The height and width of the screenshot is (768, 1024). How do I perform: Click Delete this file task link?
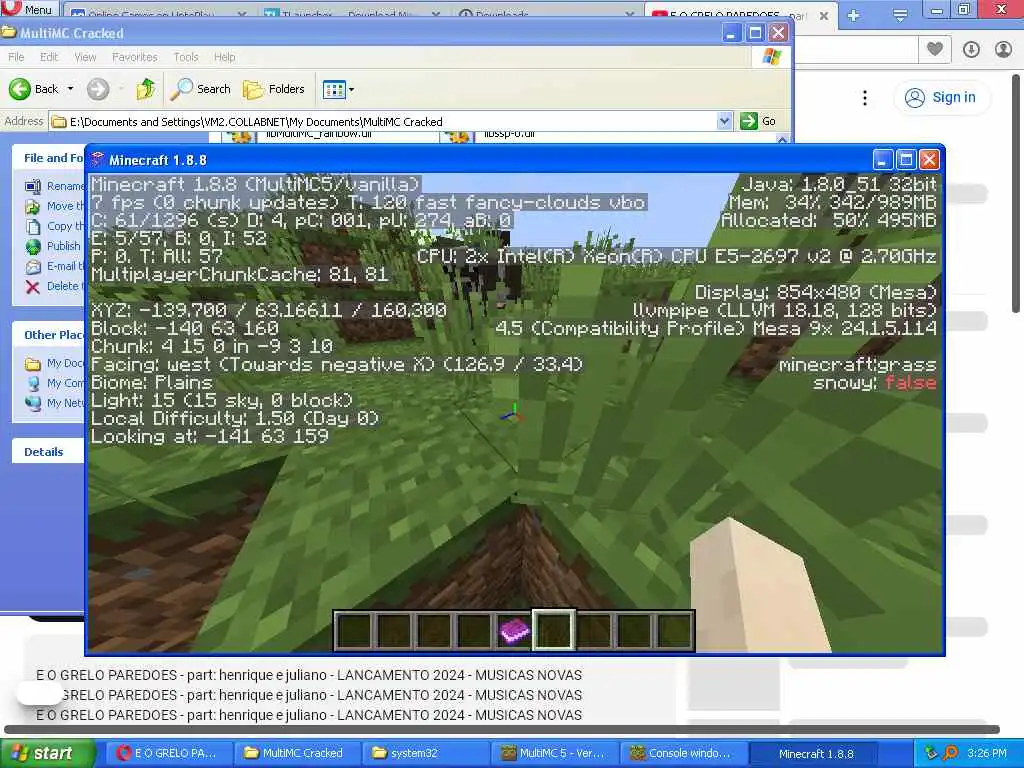(x=52, y=286)
